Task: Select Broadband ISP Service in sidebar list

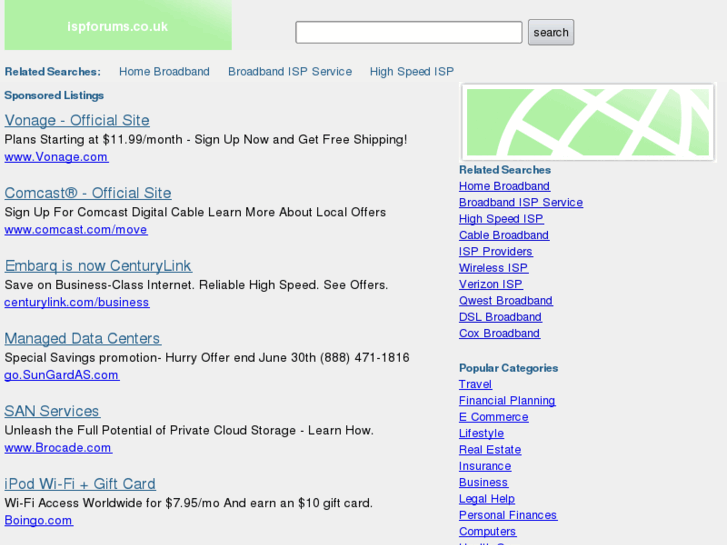Action: point(521,202)
